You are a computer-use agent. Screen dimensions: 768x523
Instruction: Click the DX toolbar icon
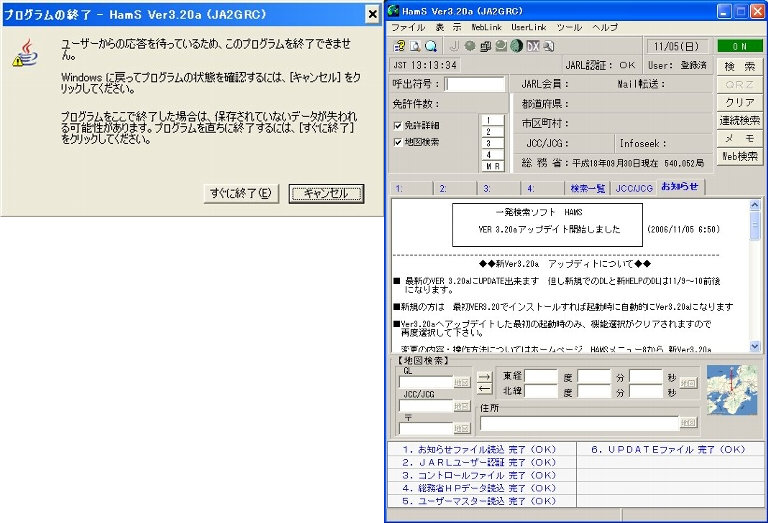[532, 46]
